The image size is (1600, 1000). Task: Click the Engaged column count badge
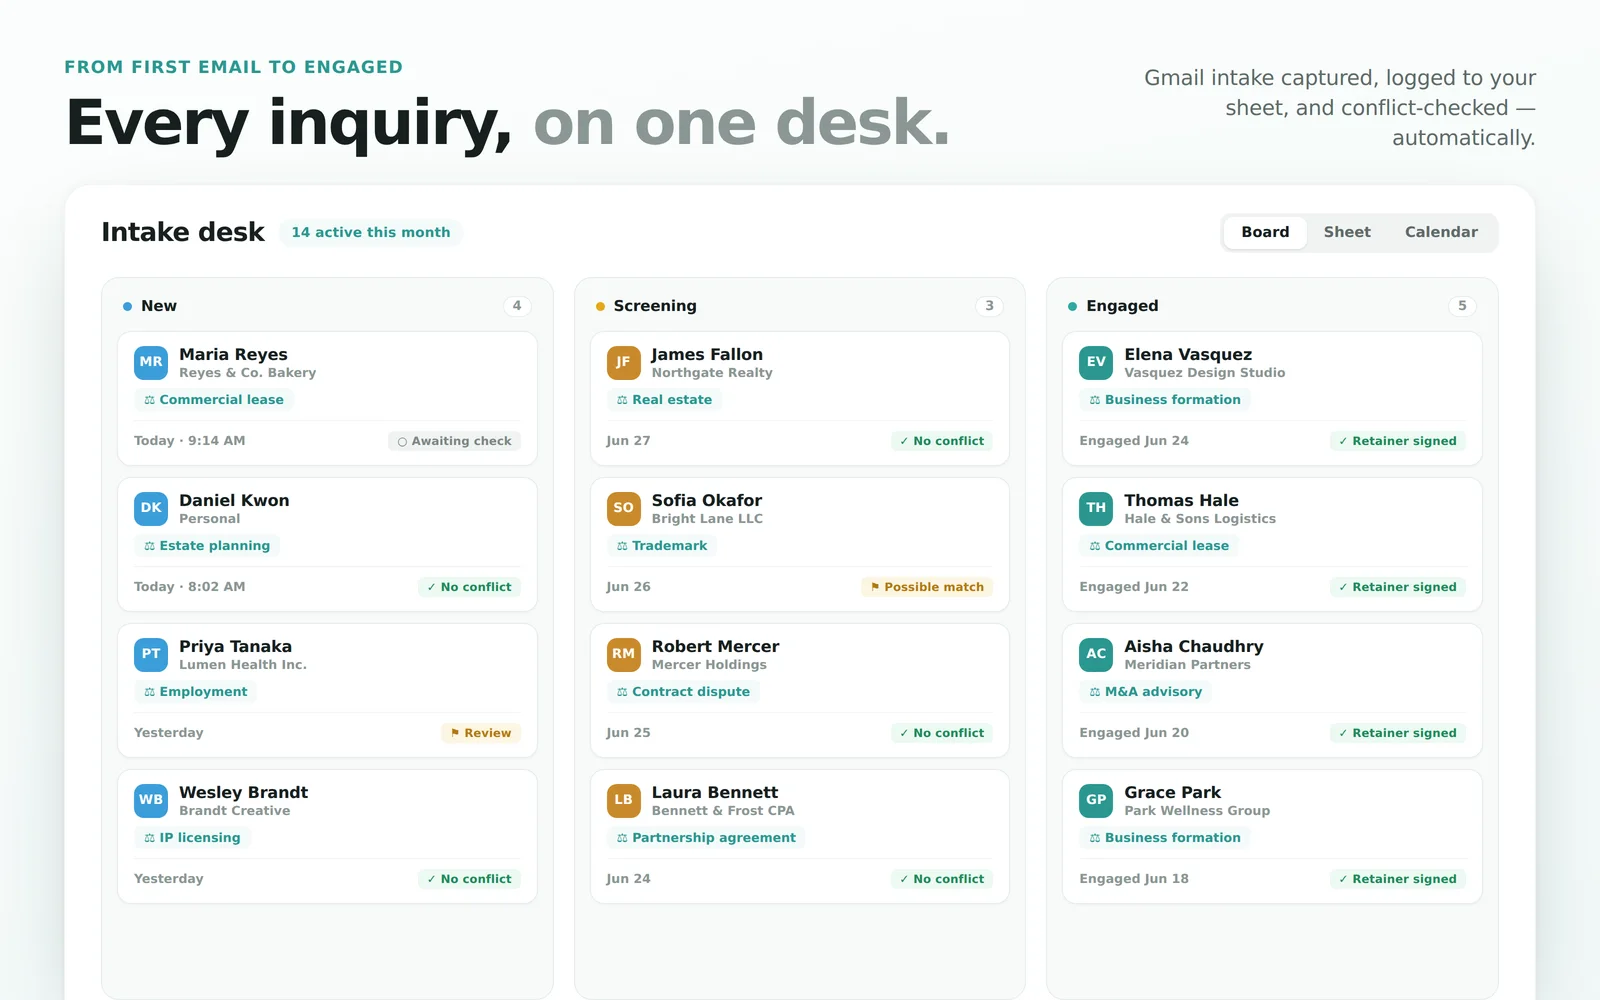pyautogui.click(x=1462, y=306)
